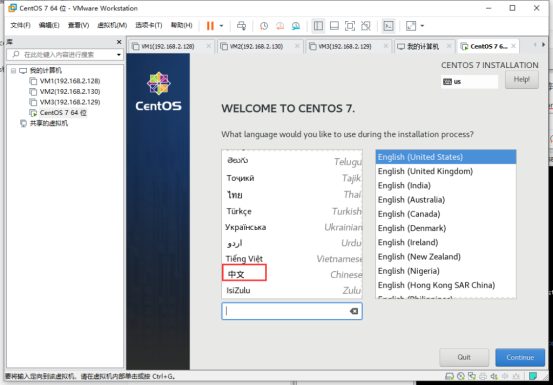Viewport: 553px width, 385px height.
Task: Open the snapshot manager icon
Action: click(296, 26)
